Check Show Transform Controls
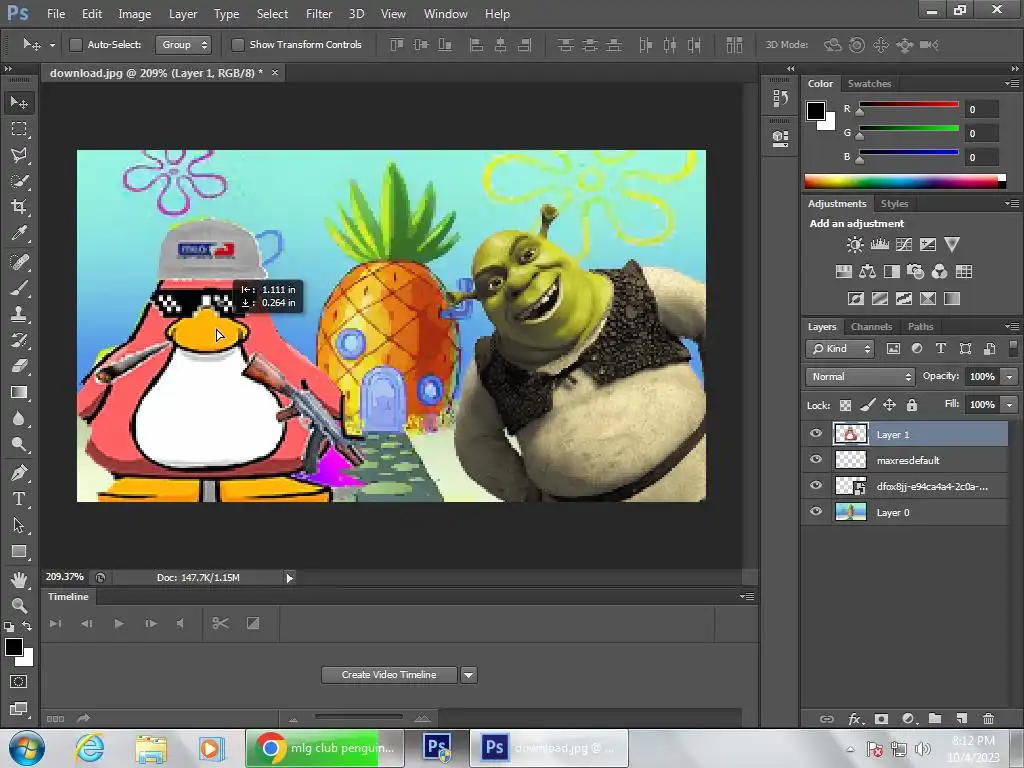The image size is (1024, 768). tap(238, 45)
